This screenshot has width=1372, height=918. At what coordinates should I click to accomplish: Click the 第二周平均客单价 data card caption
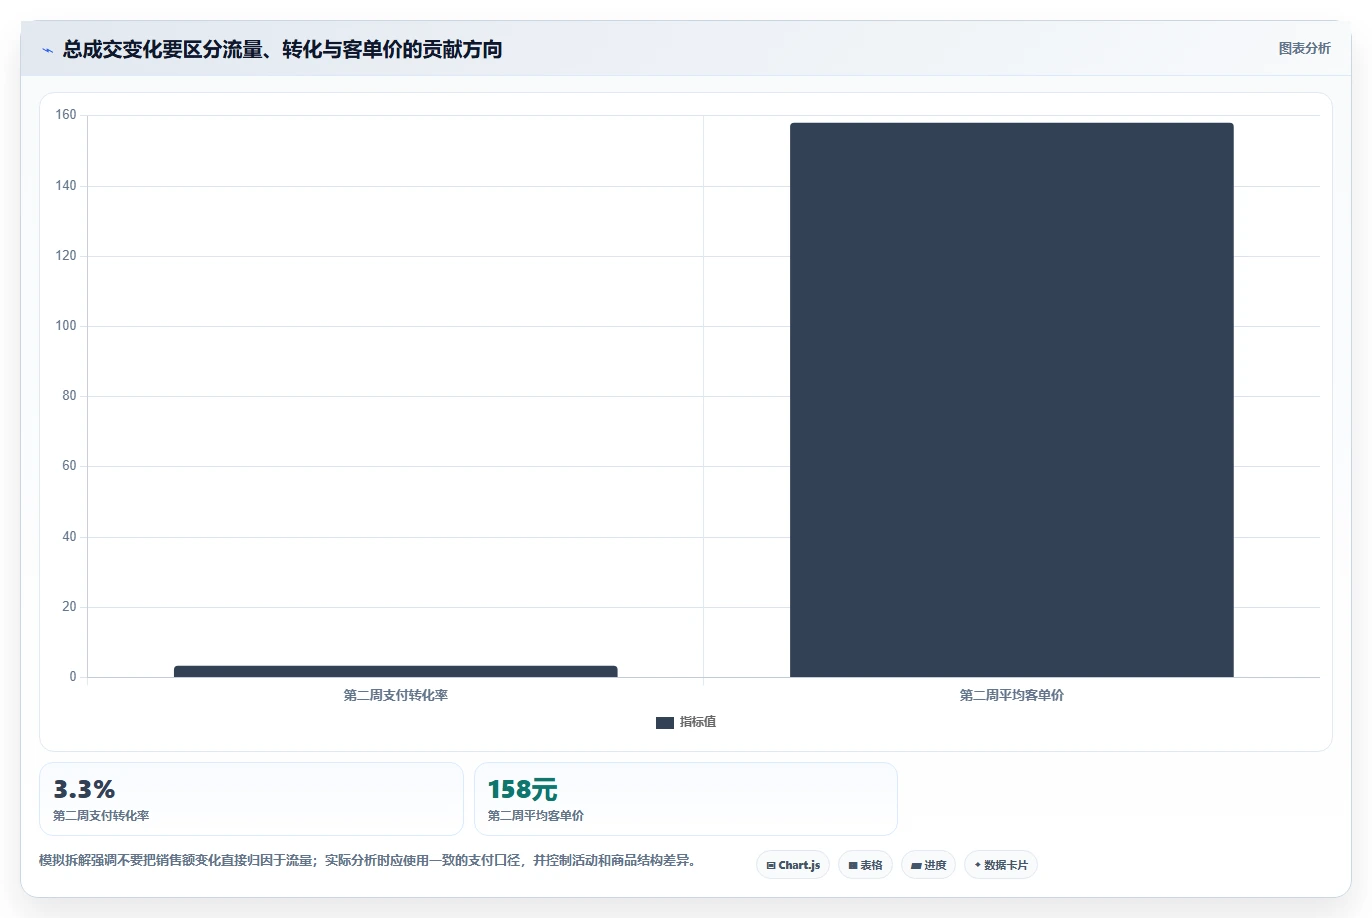click(536, 816)
